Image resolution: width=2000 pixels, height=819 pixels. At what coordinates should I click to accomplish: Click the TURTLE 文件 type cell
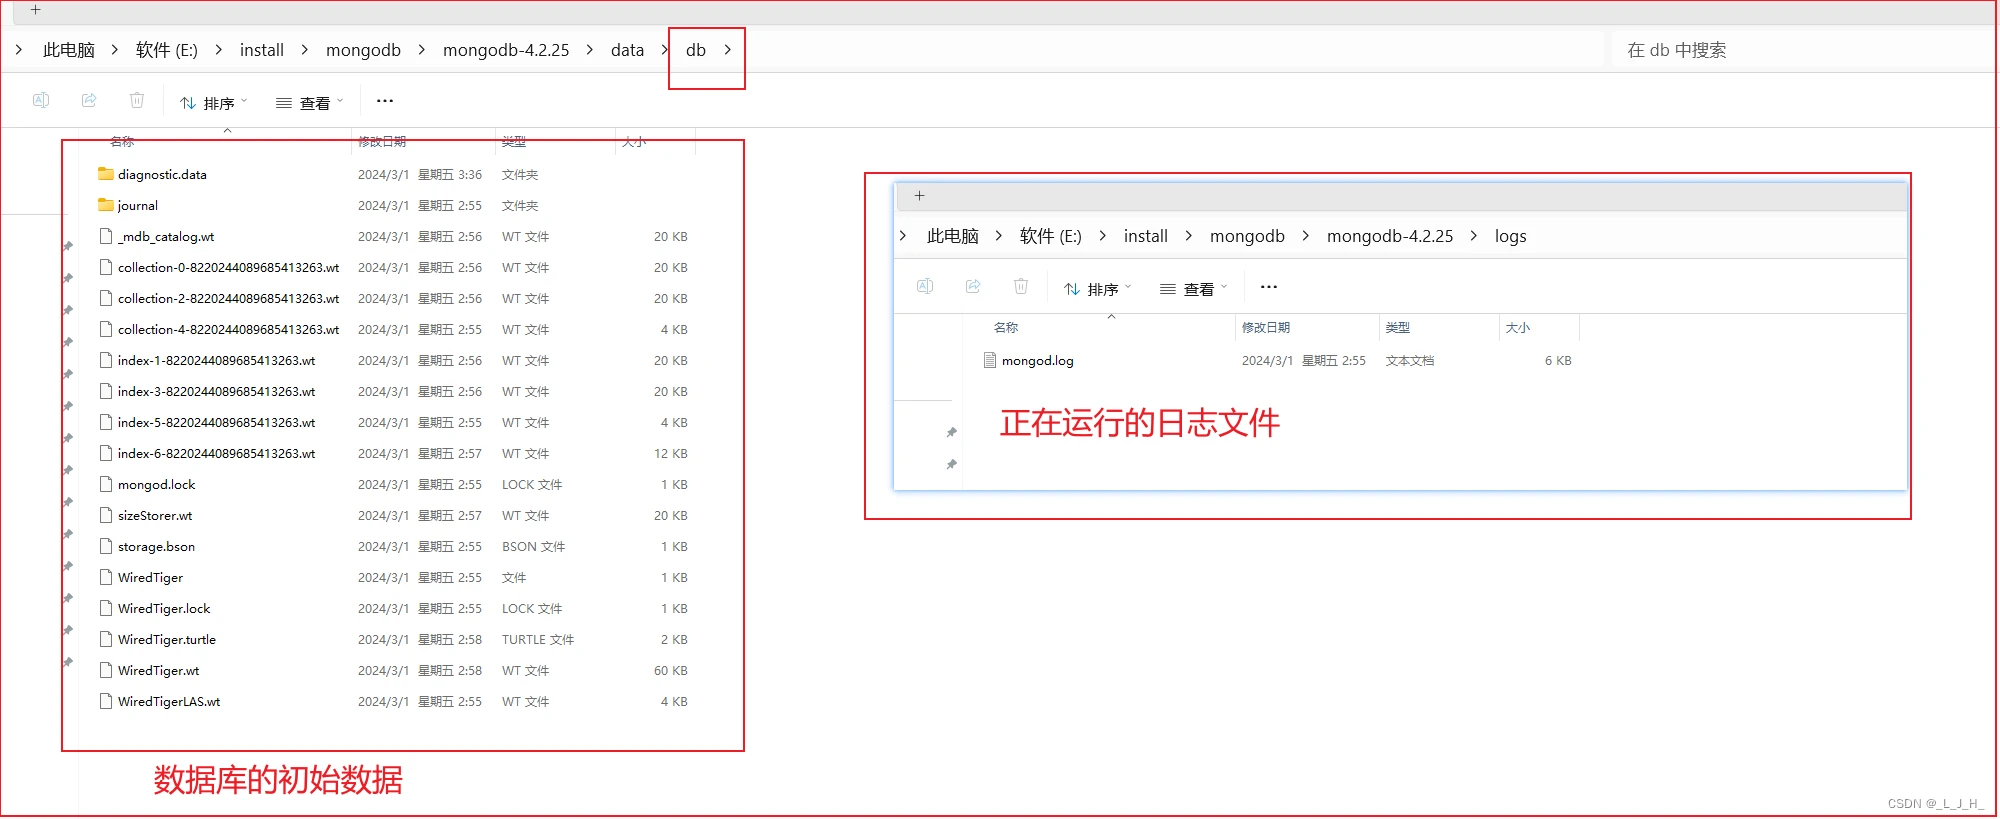coord(538,639)
